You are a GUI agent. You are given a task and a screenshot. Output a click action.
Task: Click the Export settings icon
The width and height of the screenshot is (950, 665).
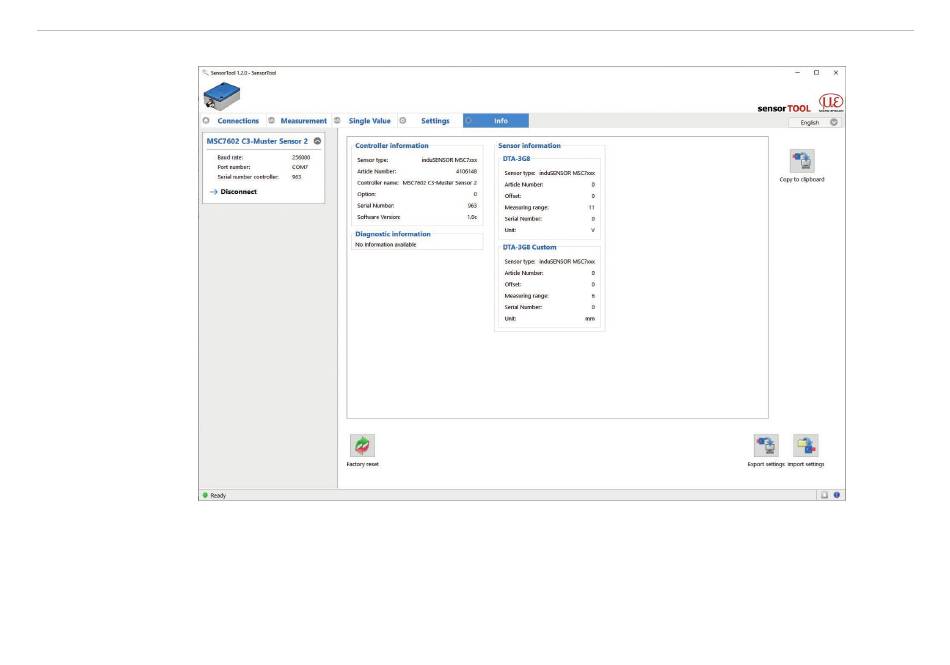point(766,445)
